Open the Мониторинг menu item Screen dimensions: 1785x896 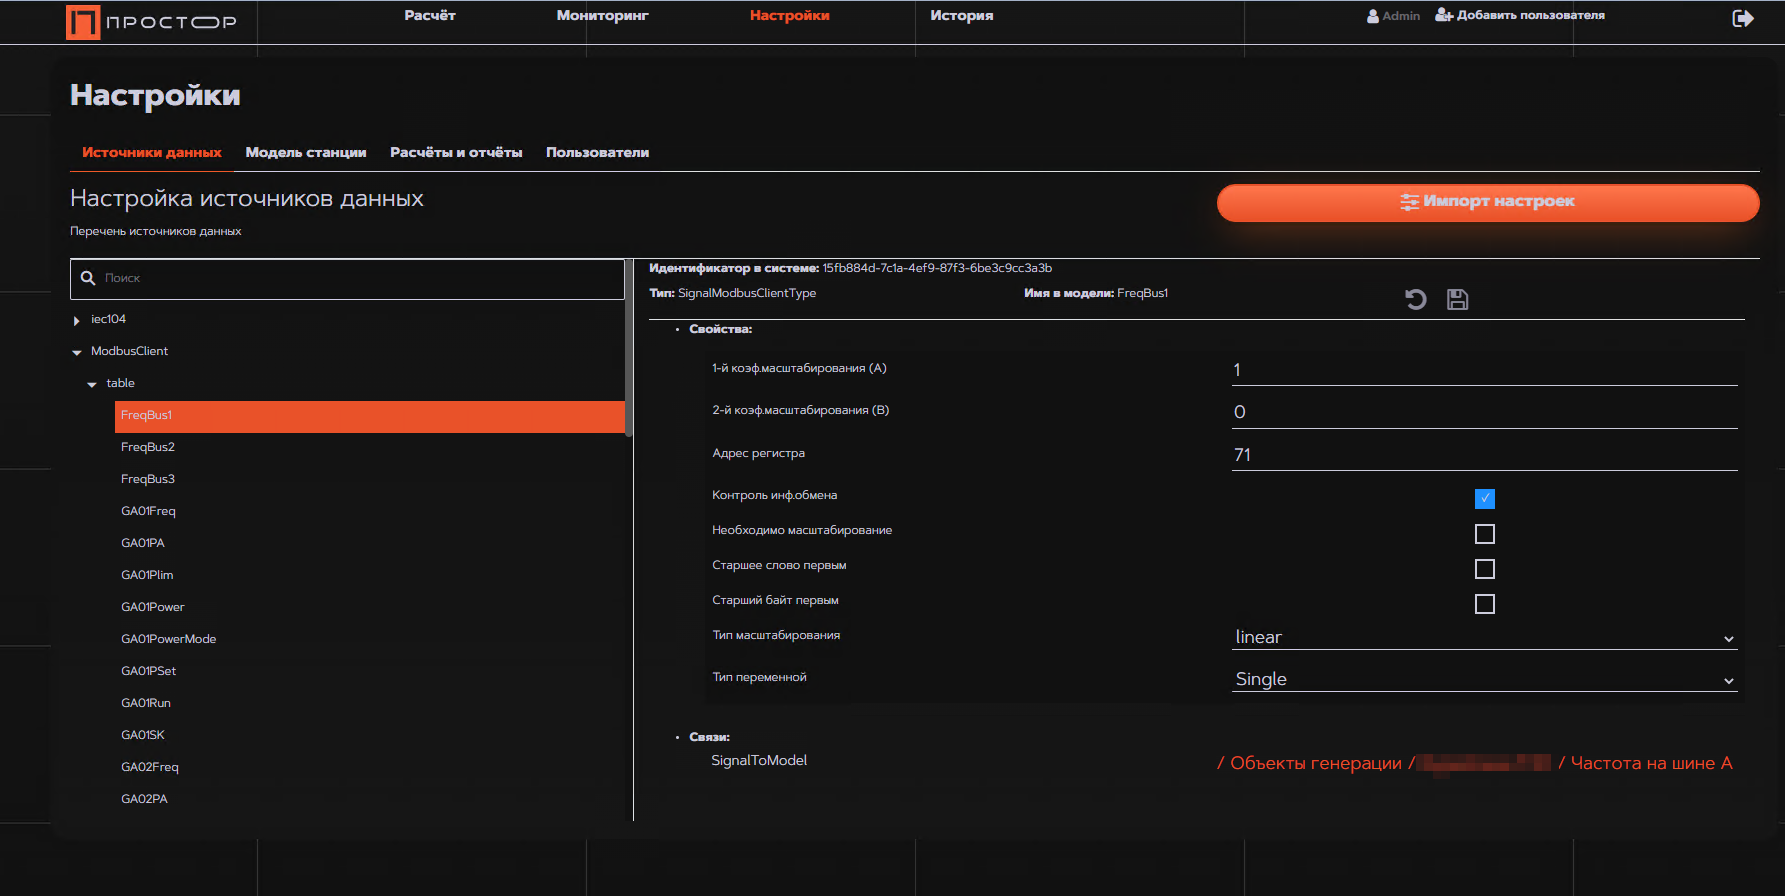coord(602,15)
